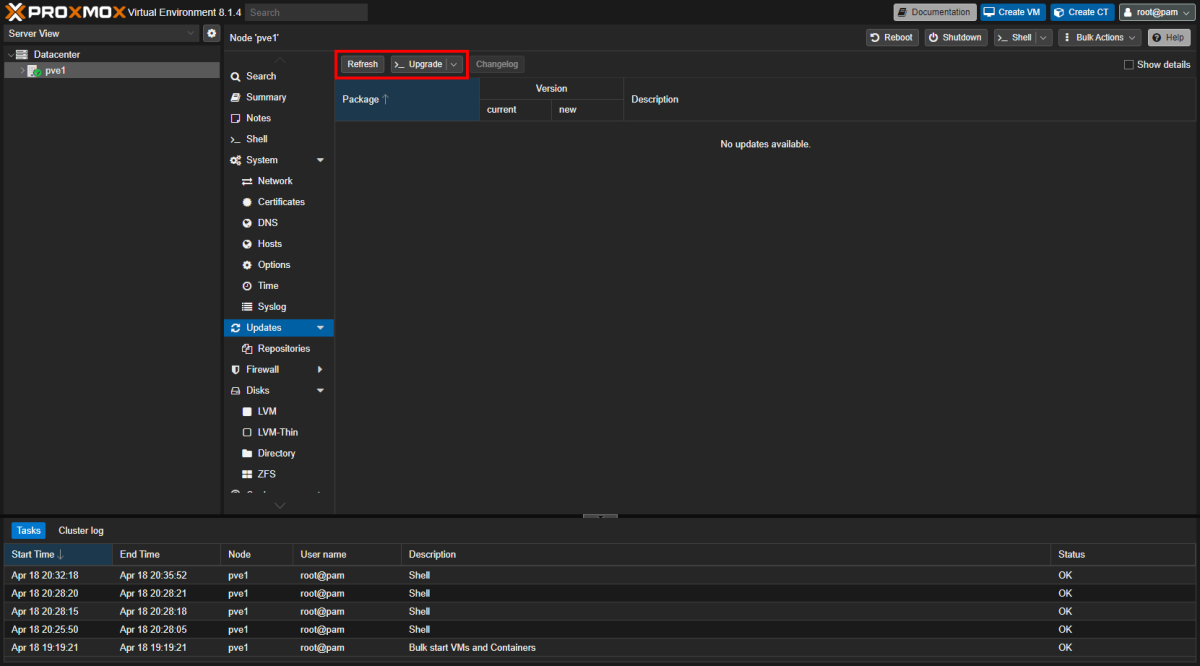1200x666 pixels.
Task: Switch to Cluster log tab
Action: coord(81,530)
